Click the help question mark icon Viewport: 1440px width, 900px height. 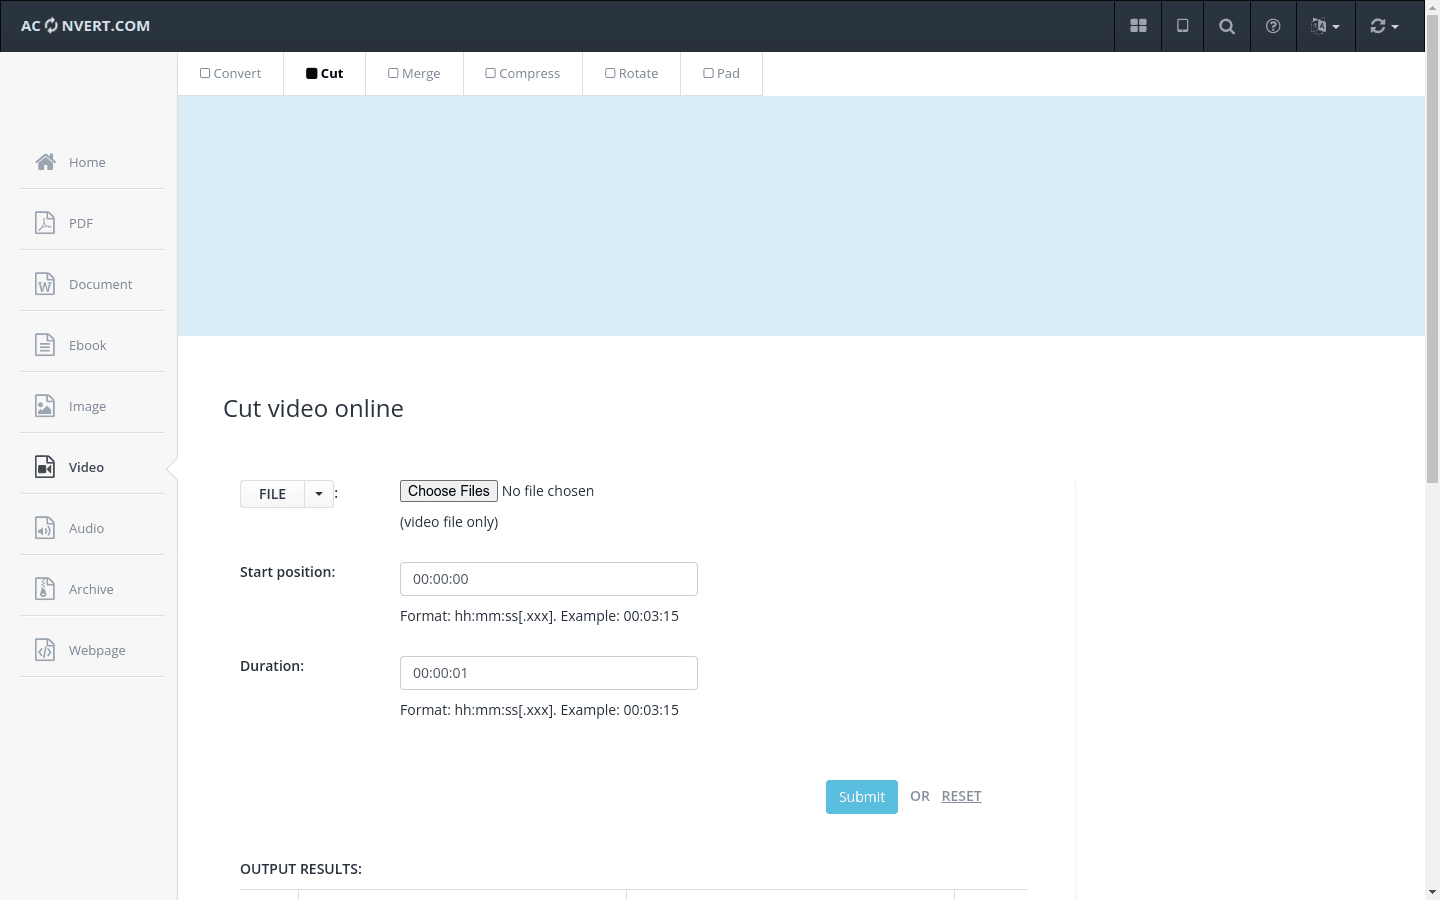click(1273, 26)
